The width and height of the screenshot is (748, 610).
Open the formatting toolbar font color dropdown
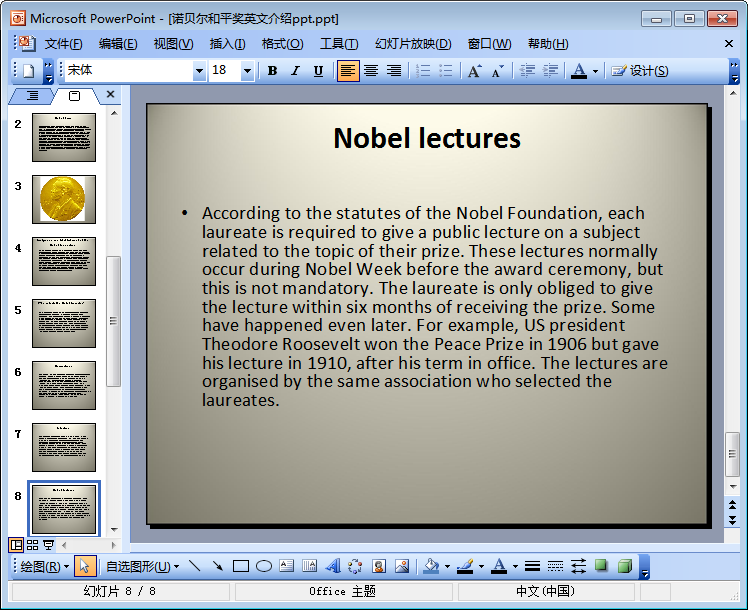point(595,72)
